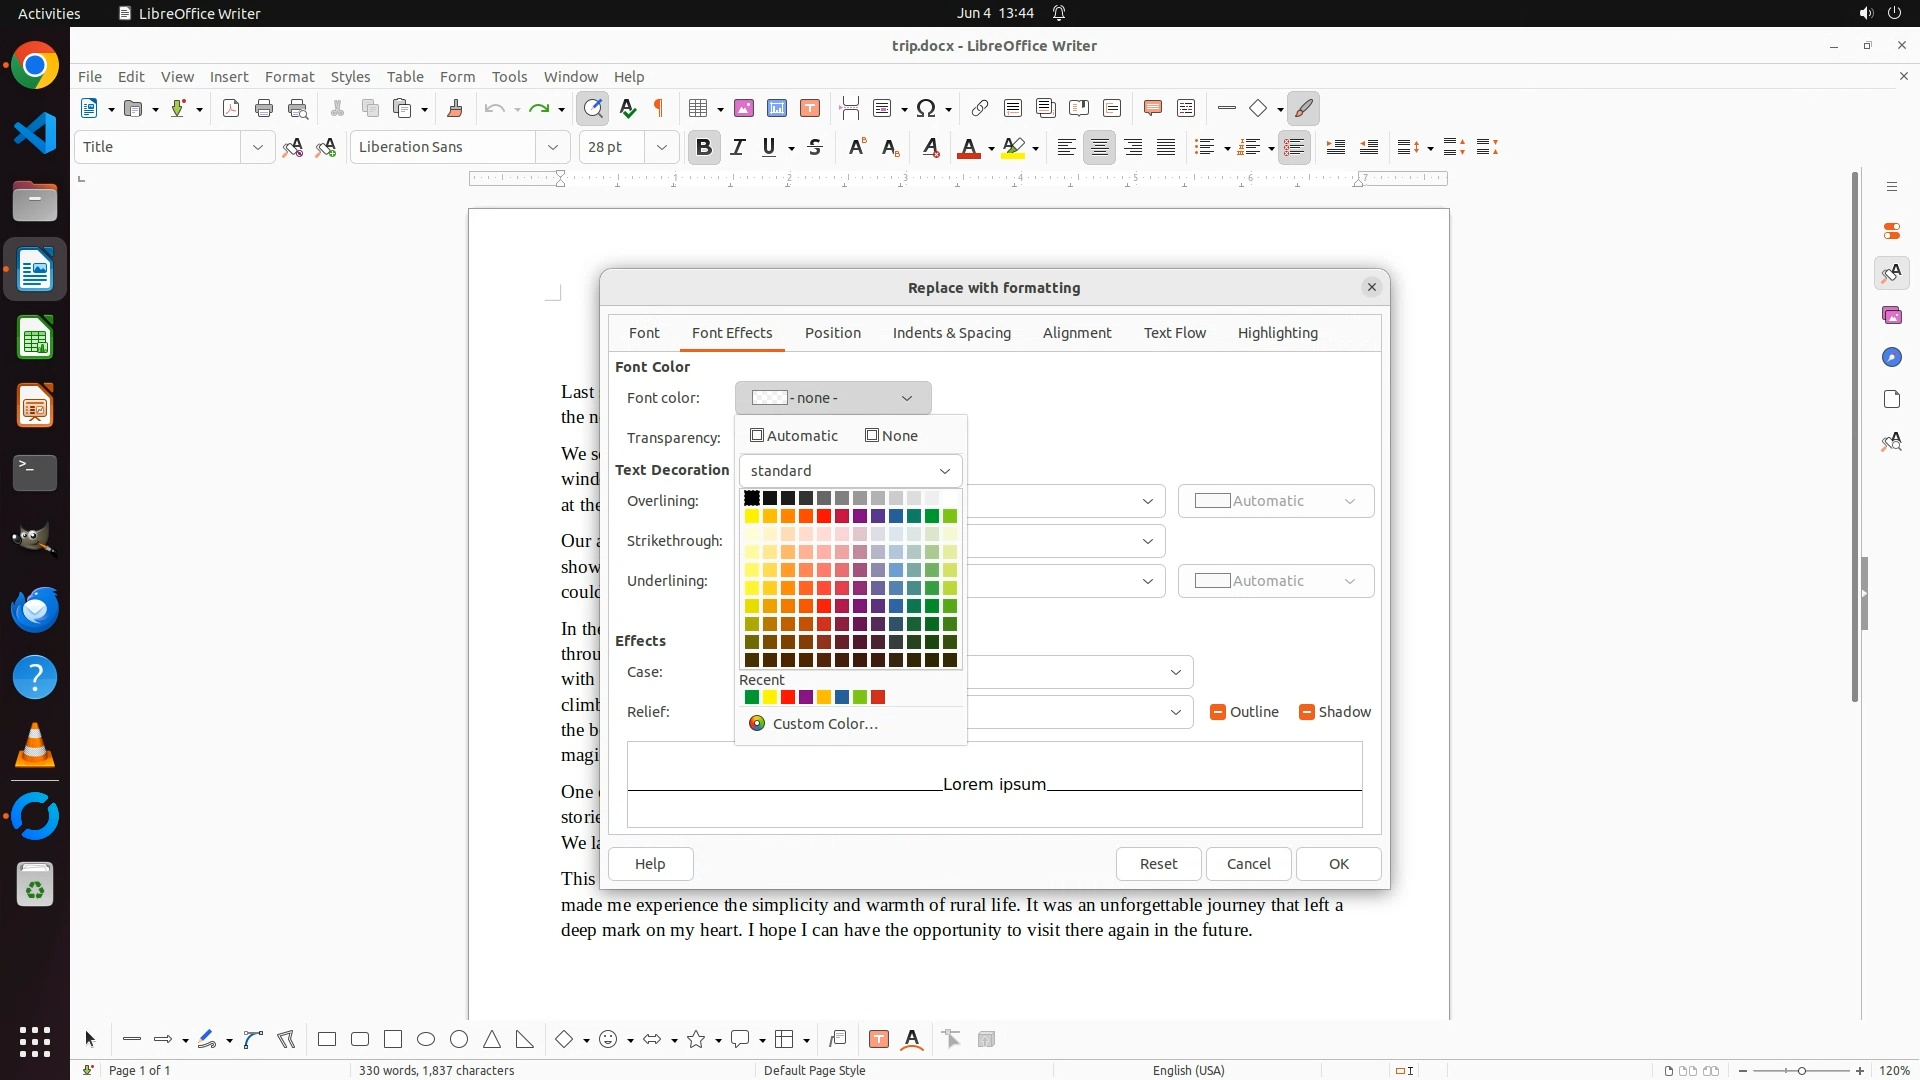
Task: Click the Italic formatting icon
Action: pyautogui.click(x=738, y=147)
